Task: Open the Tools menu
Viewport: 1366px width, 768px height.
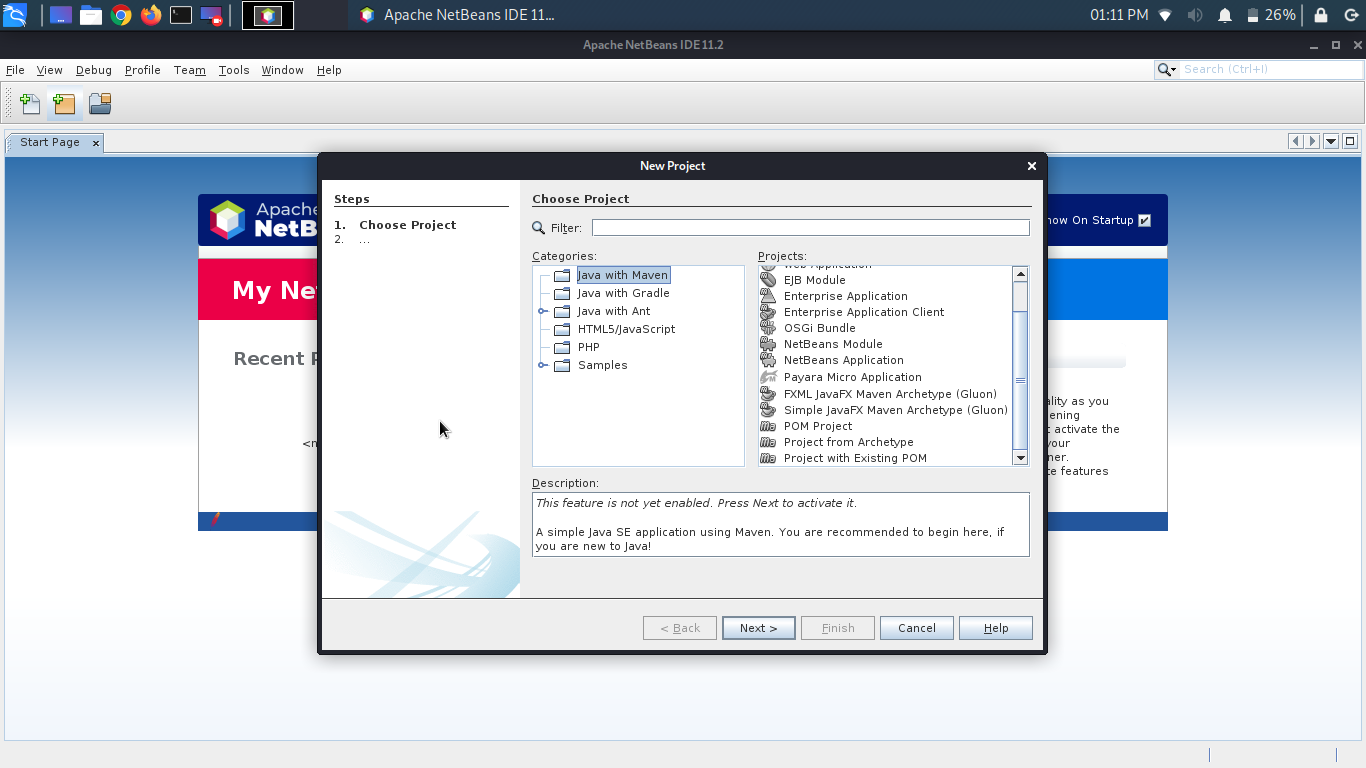Action: point(234,70)
